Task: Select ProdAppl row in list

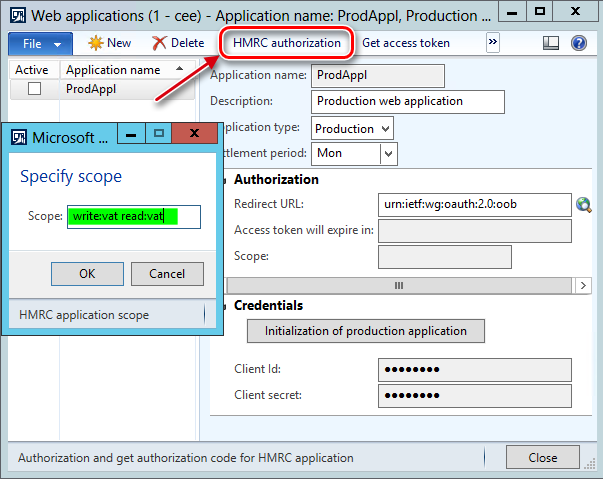Action: 102,89
